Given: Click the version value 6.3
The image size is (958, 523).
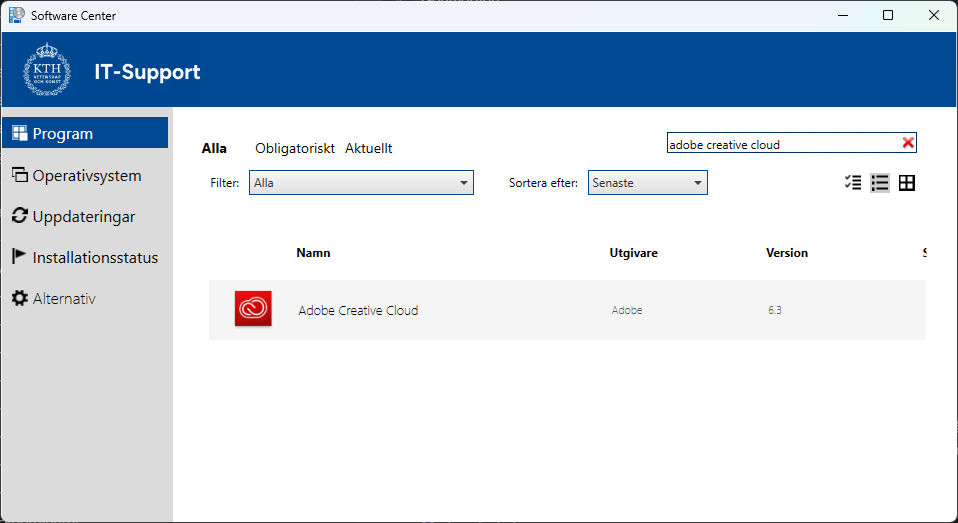Looking at the screenshot, I should [x=775, y=310].
